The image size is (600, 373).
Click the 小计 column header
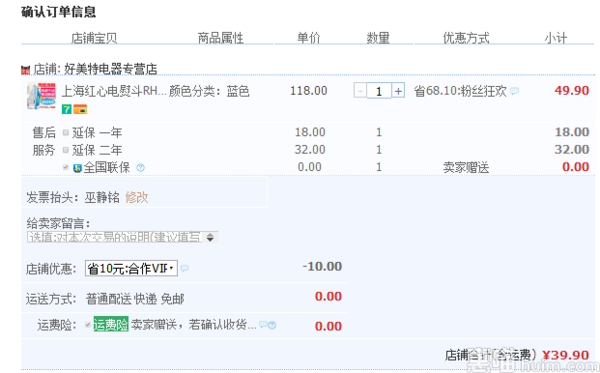coord(556,38)
